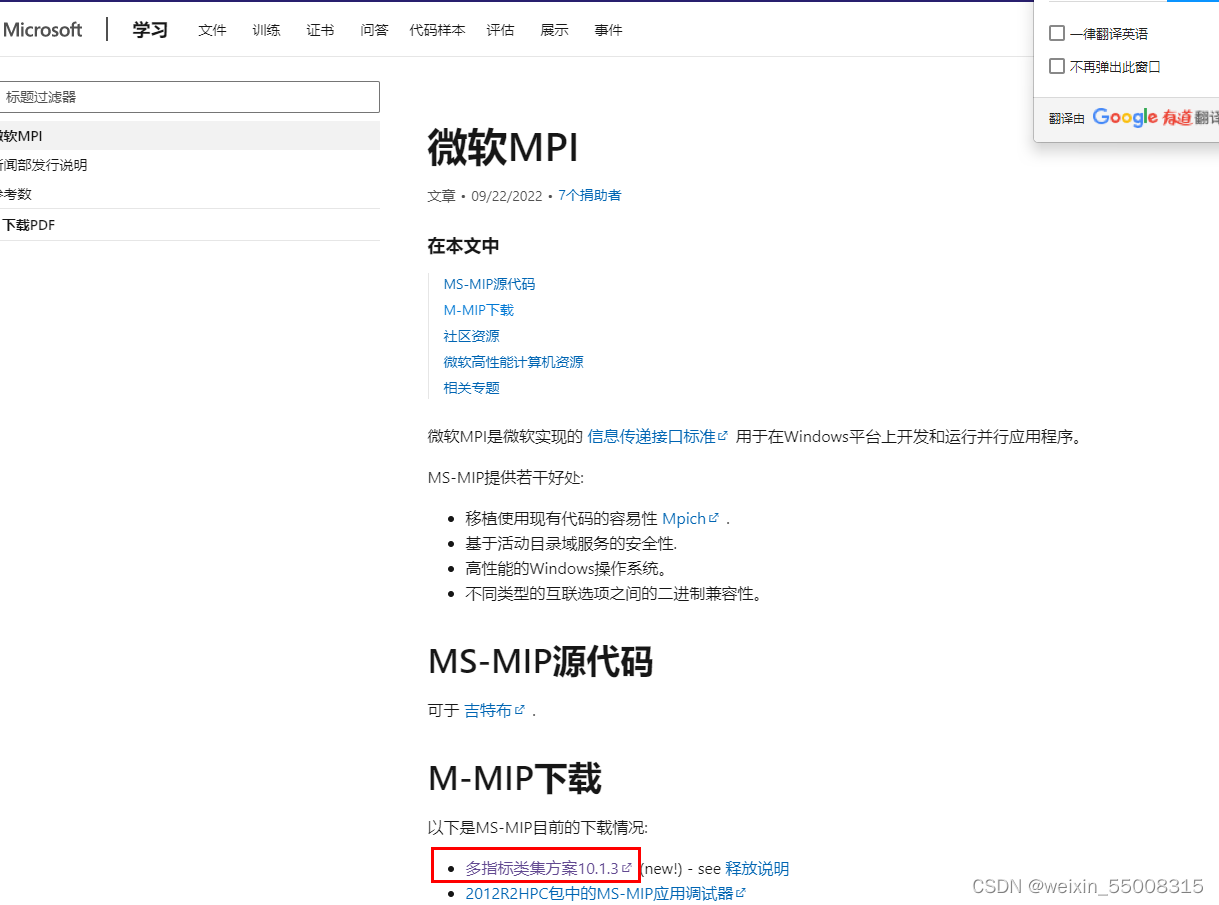Open the 释放说明 release notes link
This screenshot has height=905, width=1219.
(x=757, y=868)
